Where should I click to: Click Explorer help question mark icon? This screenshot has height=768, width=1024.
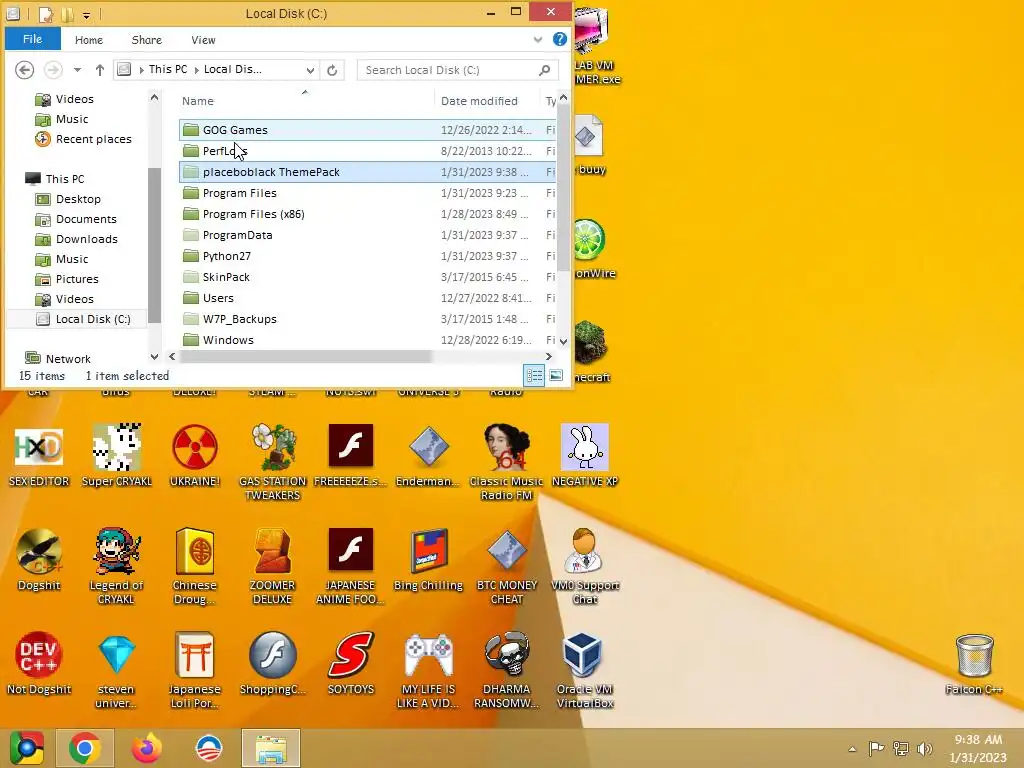click(560, 39)
